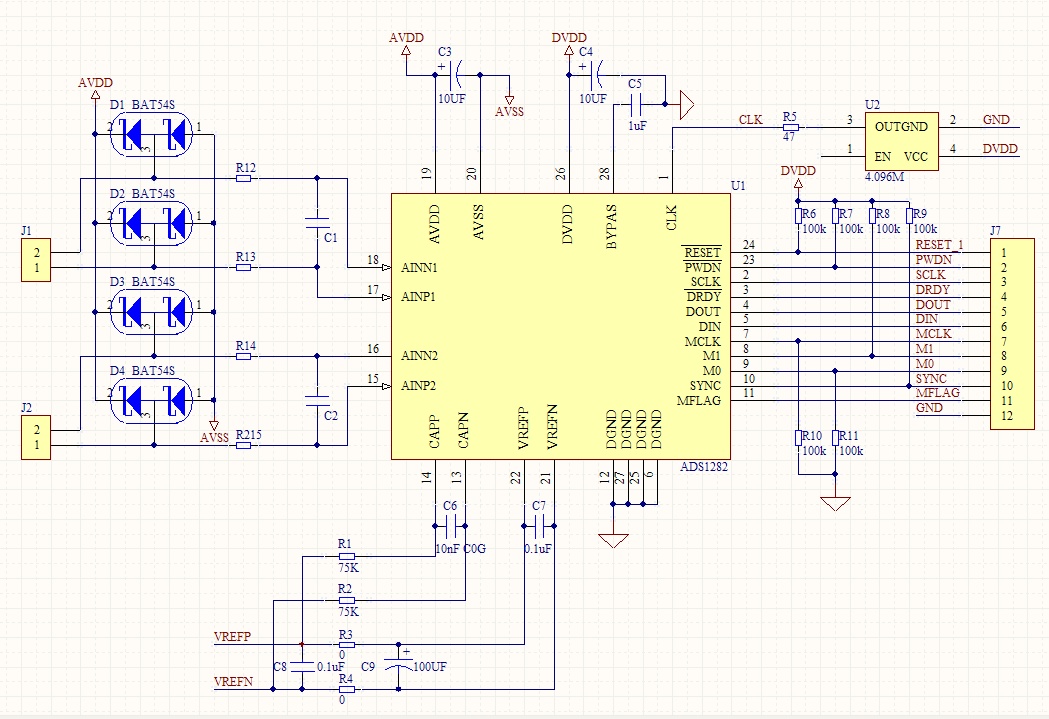This screenshot has width=1049, height=719.
Task: Click the MFLAG pin name inside U1
Action: coord(698,401)
